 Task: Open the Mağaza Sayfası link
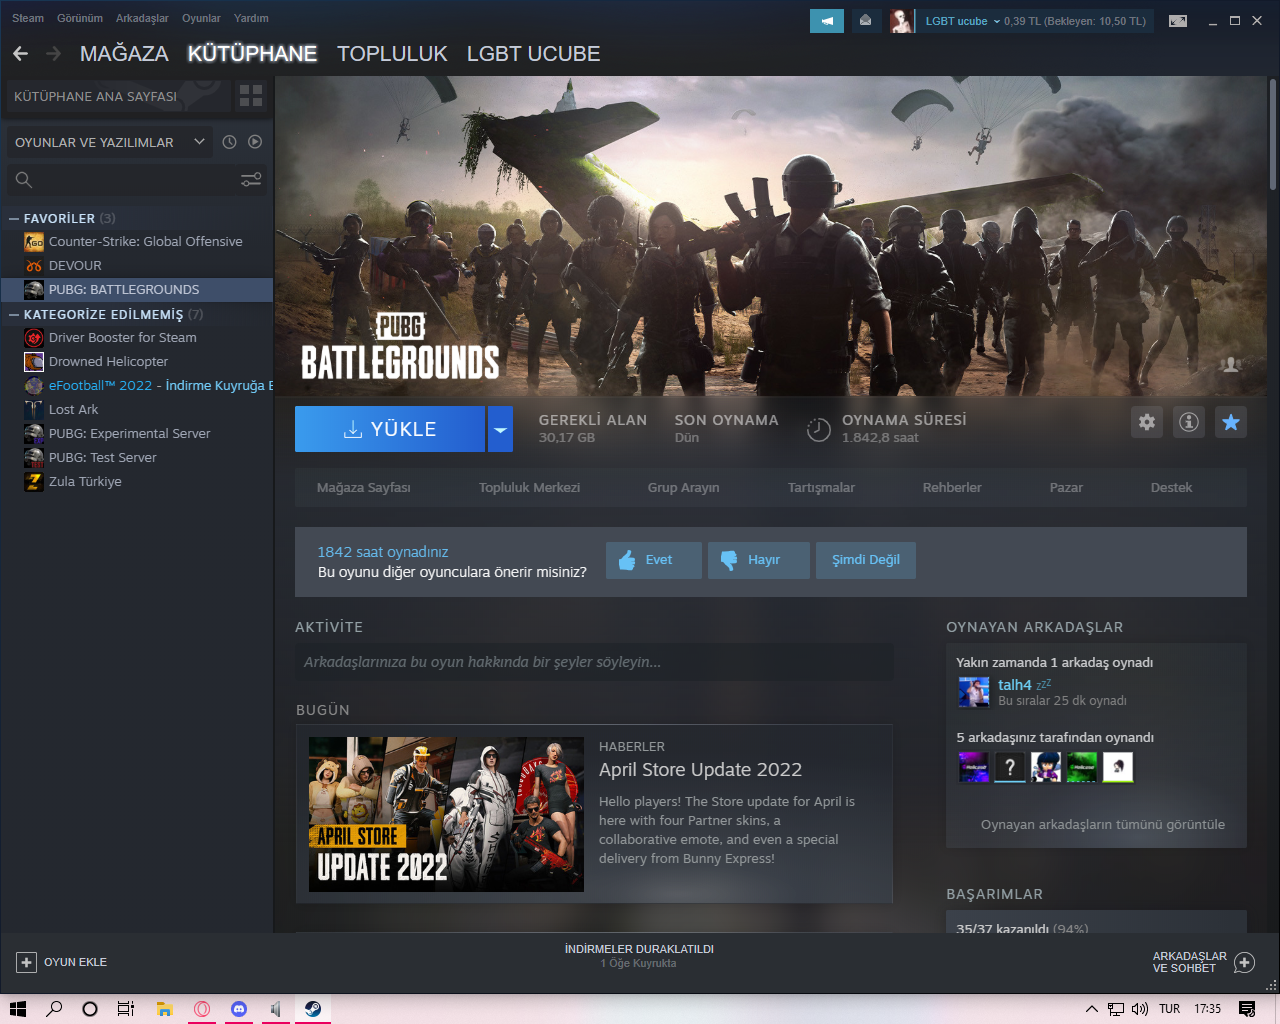click(x=364, y=488)
